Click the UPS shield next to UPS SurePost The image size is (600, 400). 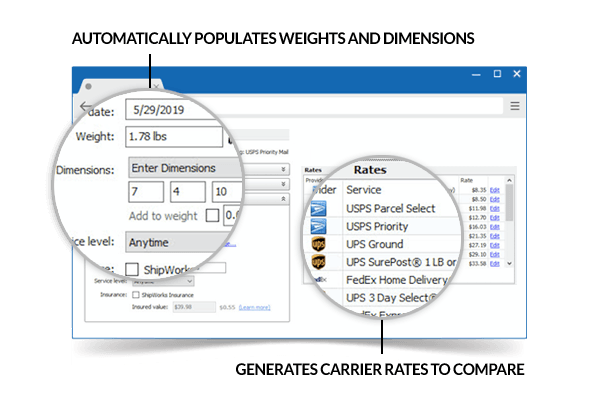pos(318,262)
